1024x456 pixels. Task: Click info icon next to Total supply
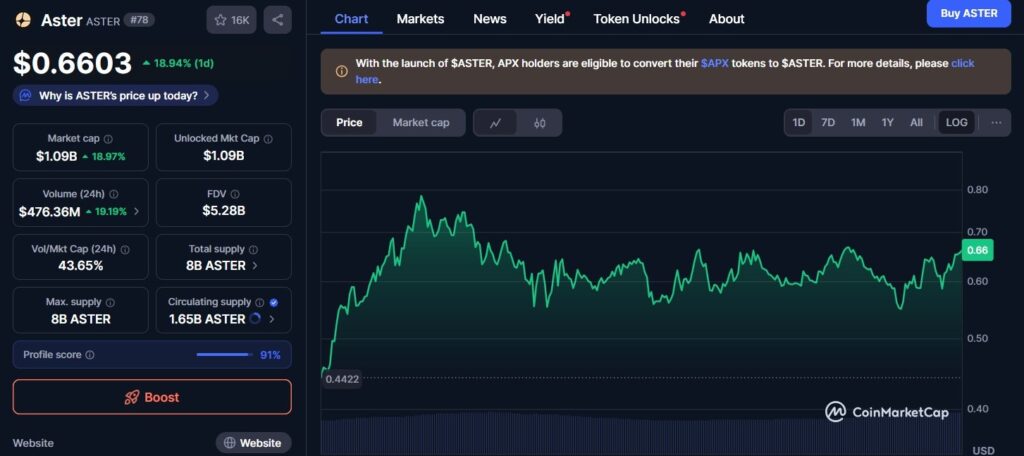253,250
